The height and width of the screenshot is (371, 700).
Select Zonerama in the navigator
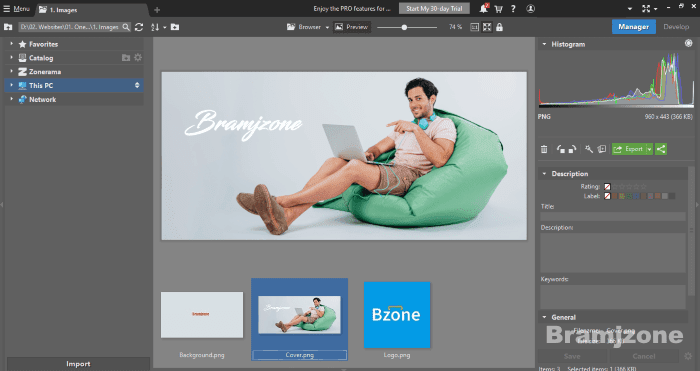(45, 71)
